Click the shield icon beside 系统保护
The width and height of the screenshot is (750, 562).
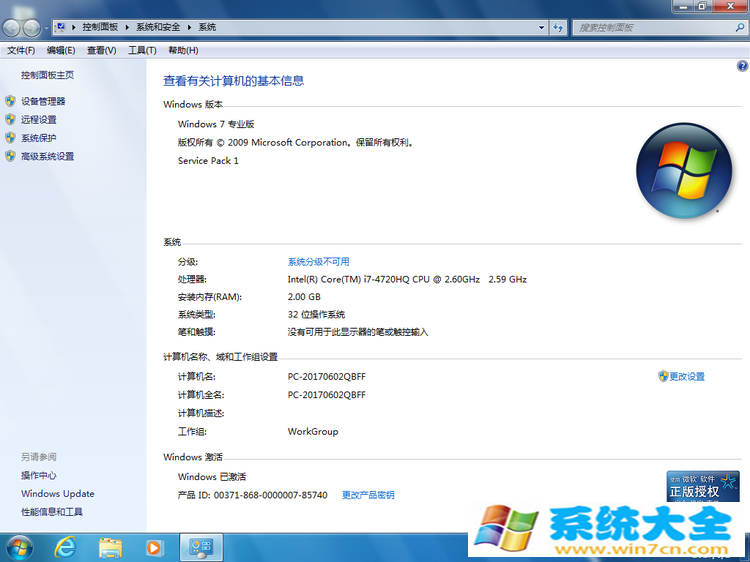[11, 138]
